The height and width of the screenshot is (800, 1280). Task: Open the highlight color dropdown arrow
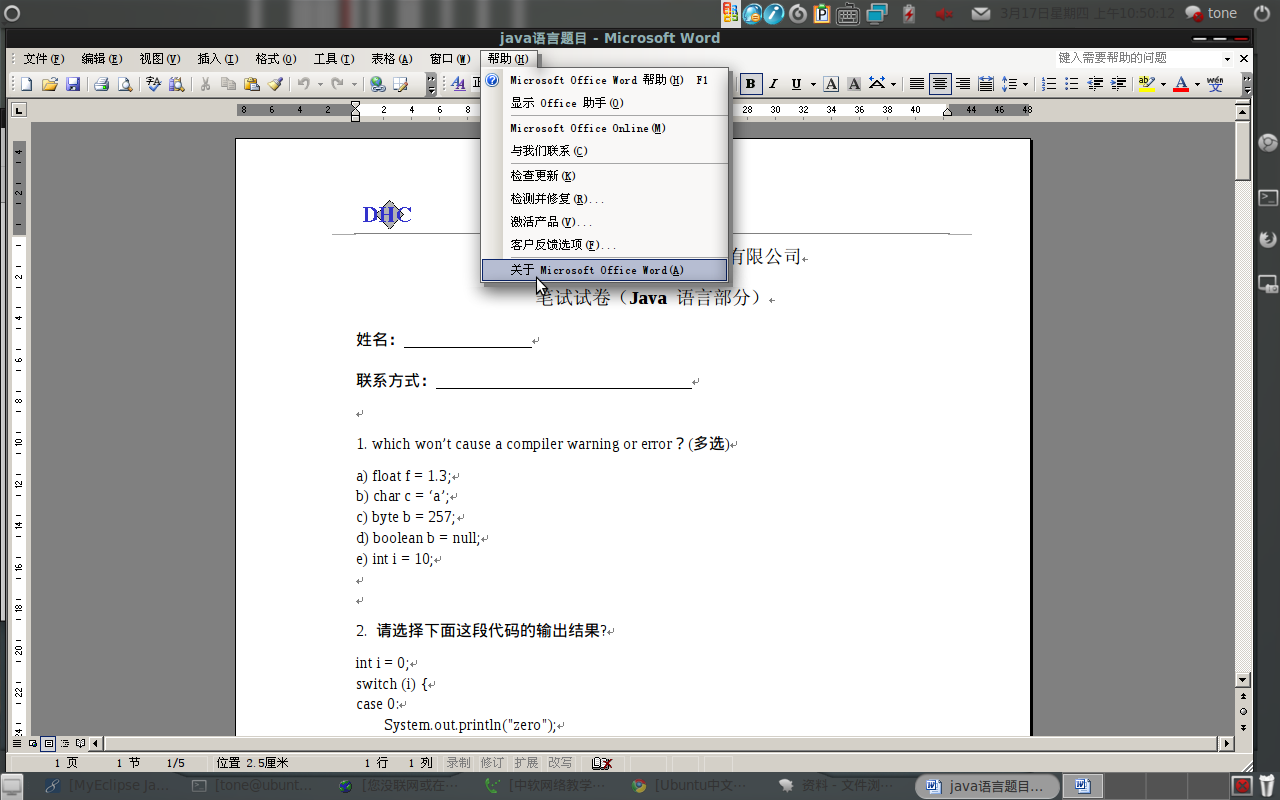pos(1162,85)
